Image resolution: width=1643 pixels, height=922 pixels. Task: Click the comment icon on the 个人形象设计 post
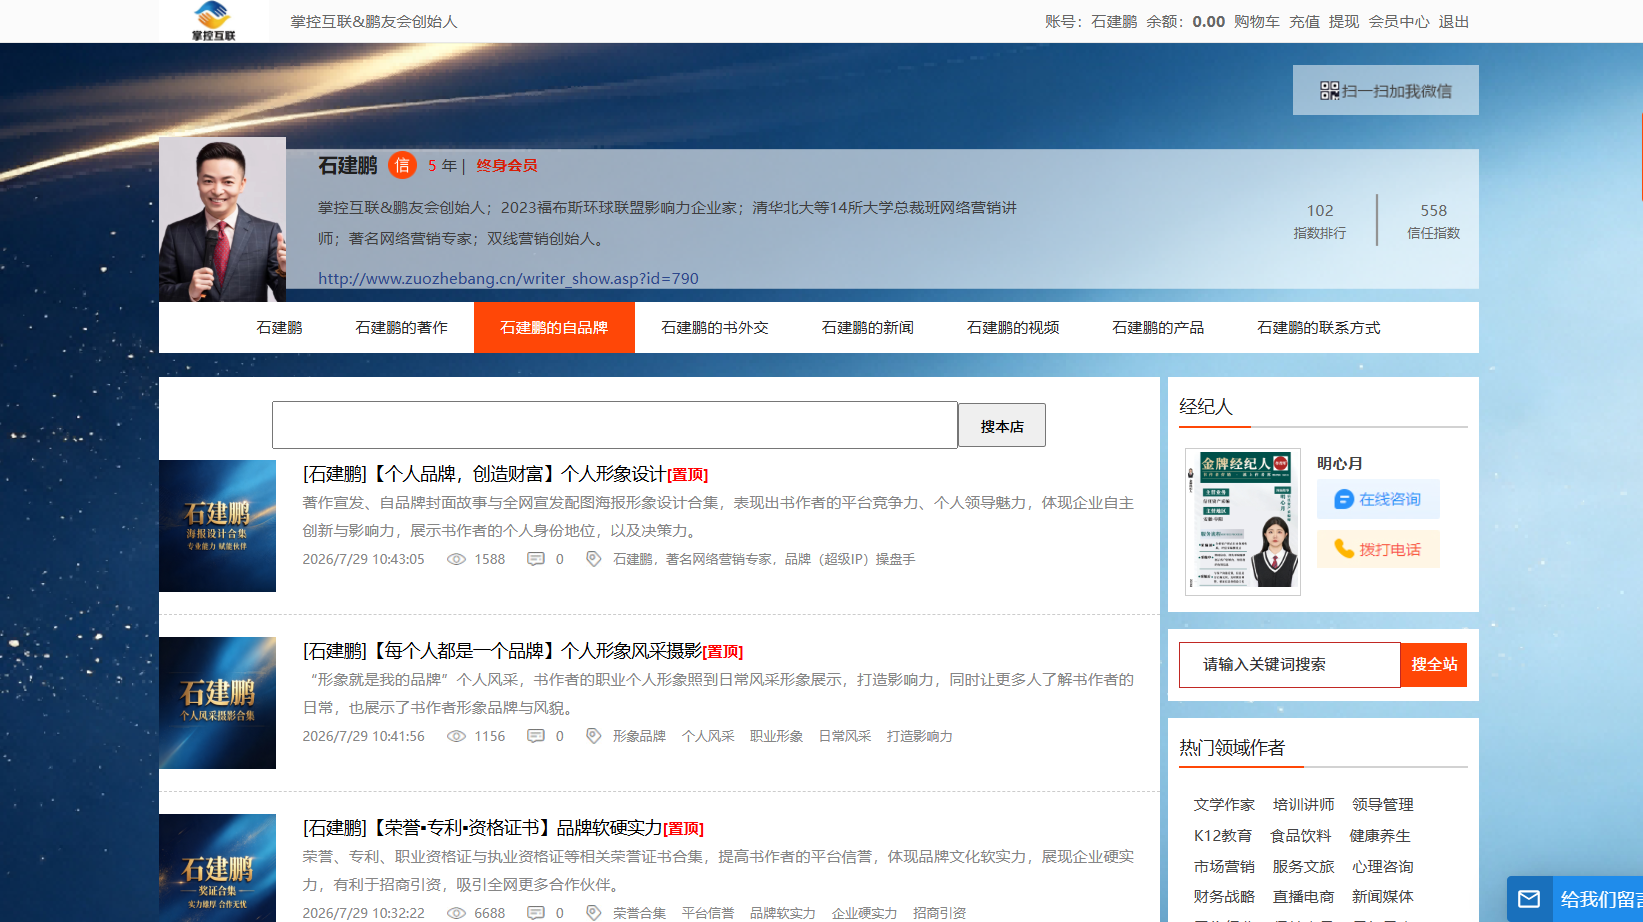pyautogui.click(x=536, y=560)
